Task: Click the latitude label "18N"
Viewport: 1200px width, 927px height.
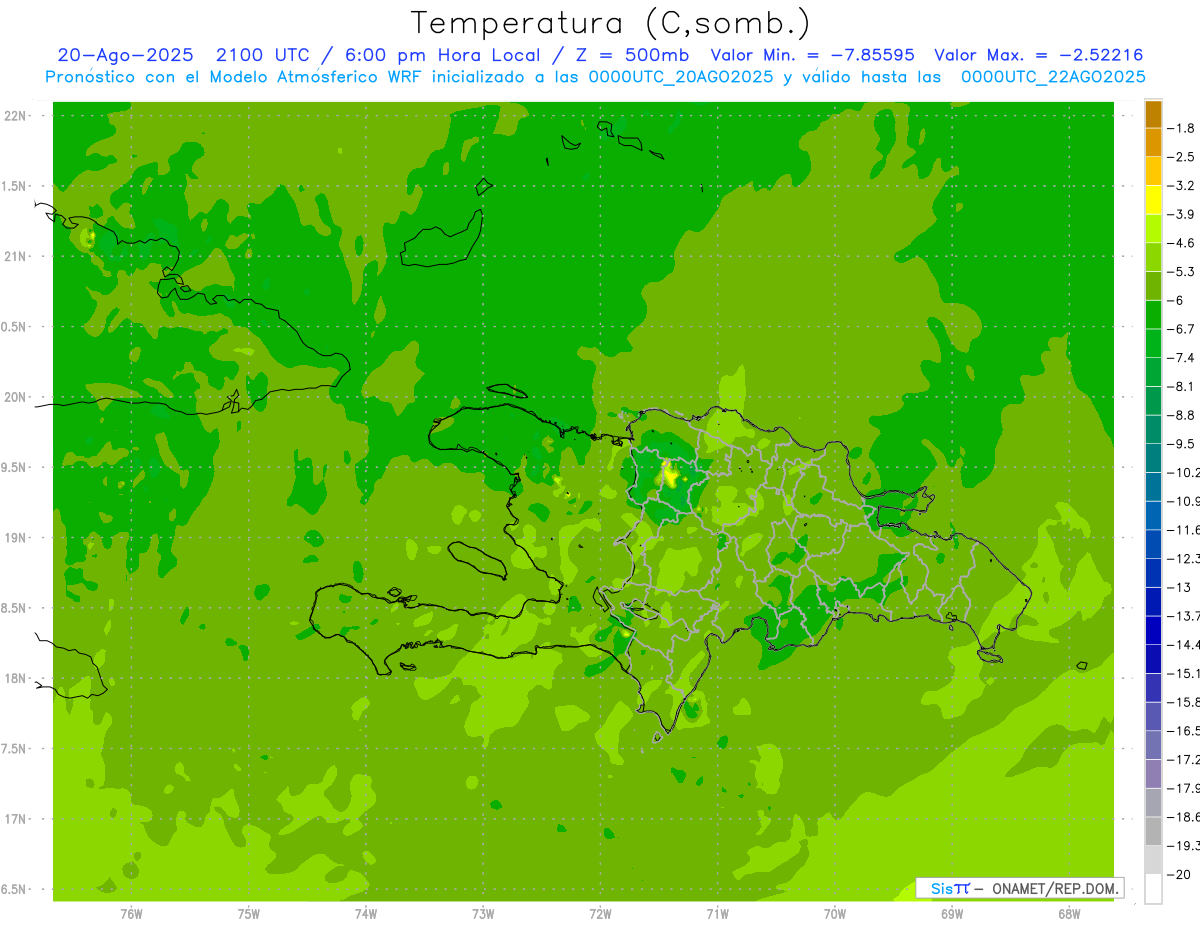Action: 15,678
